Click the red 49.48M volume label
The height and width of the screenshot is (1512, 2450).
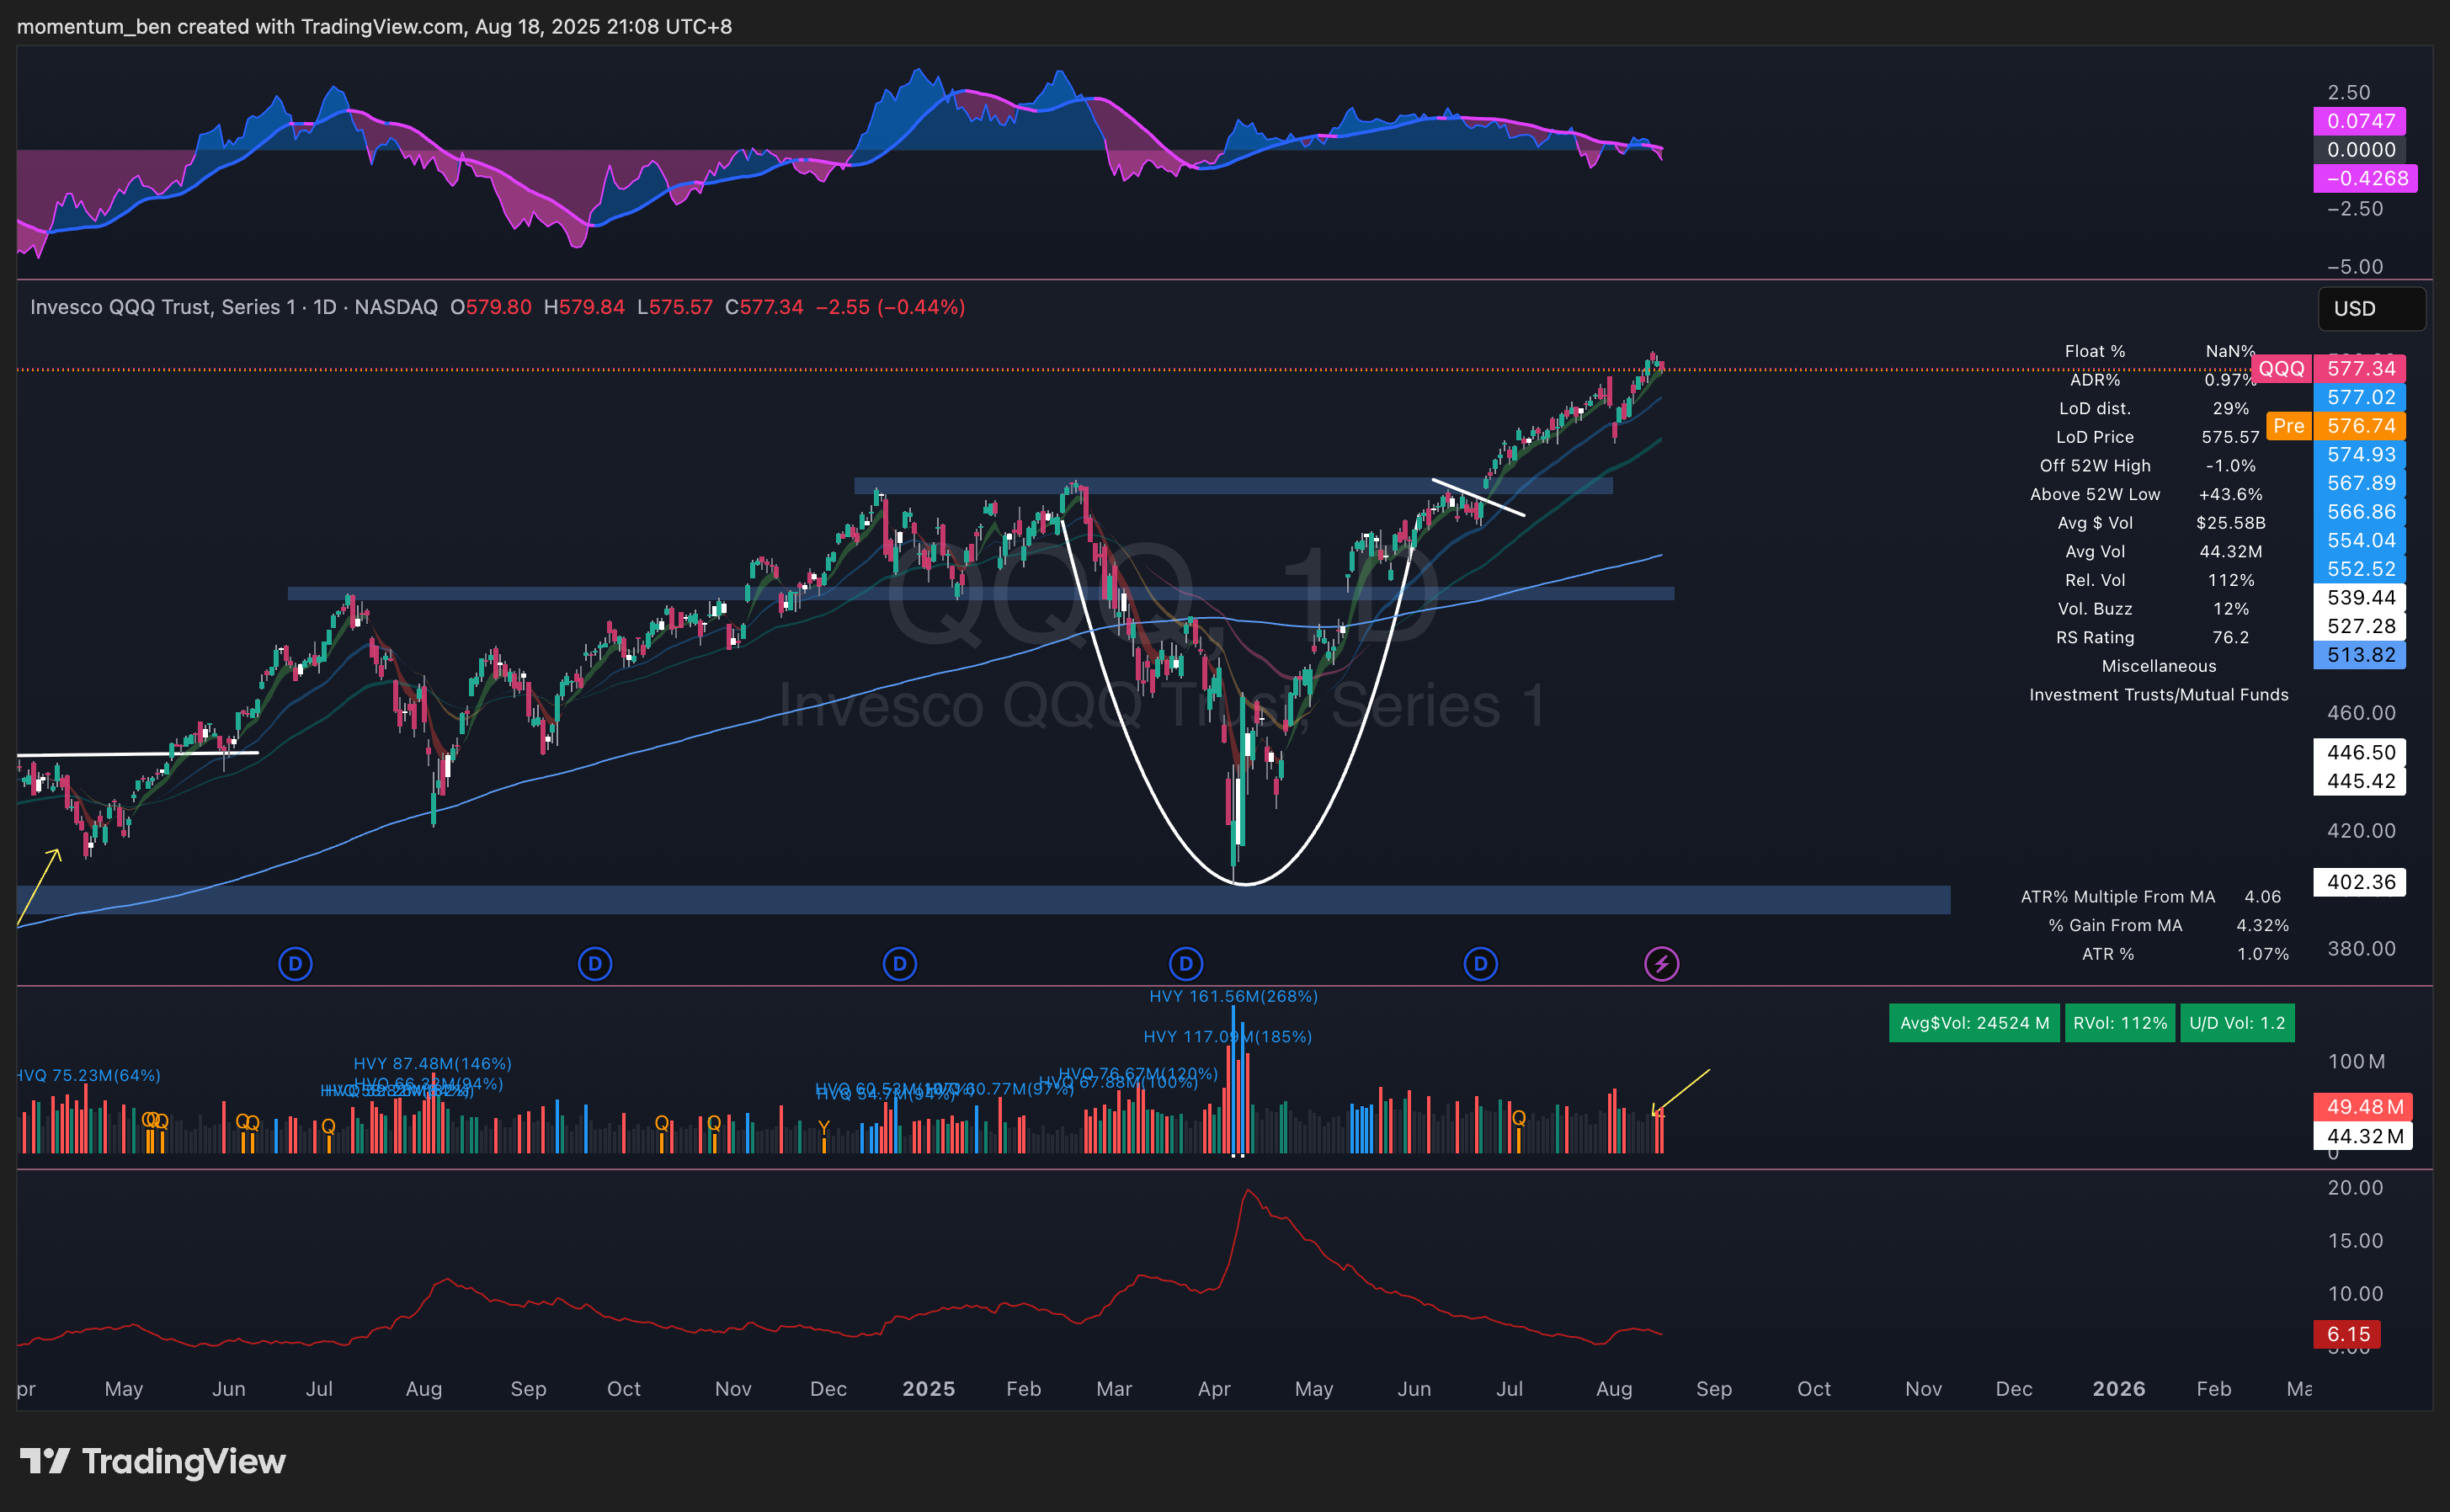(x=2362, y=1106)
